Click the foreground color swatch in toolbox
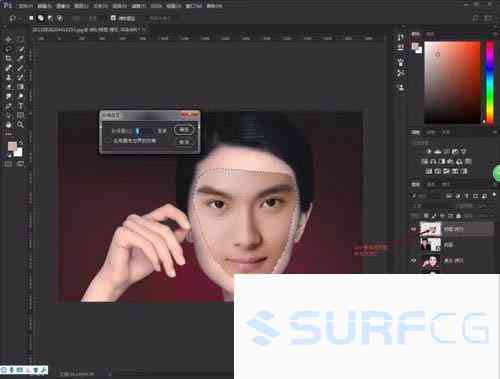Viewport: 500px width, 379px height. (x=12, y=147)
